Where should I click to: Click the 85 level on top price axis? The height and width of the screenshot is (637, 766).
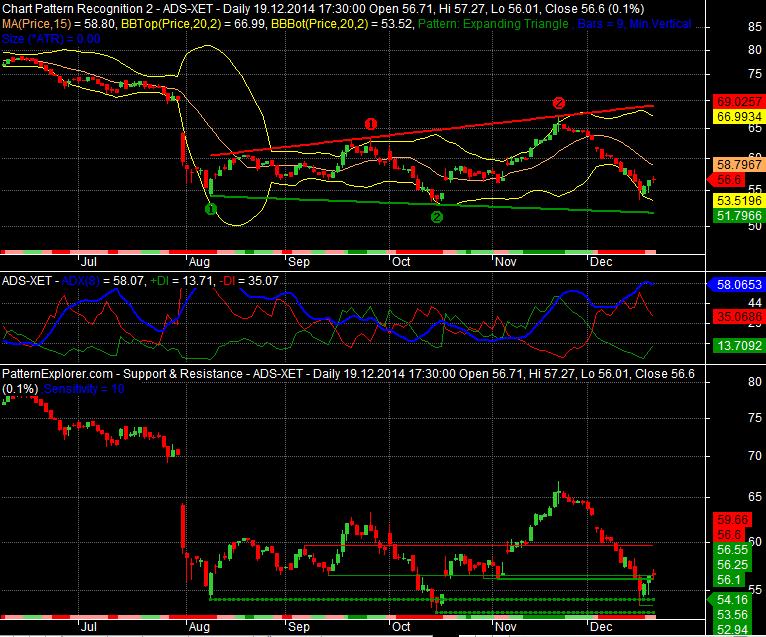pyautogui.click(x=755, y=27)
